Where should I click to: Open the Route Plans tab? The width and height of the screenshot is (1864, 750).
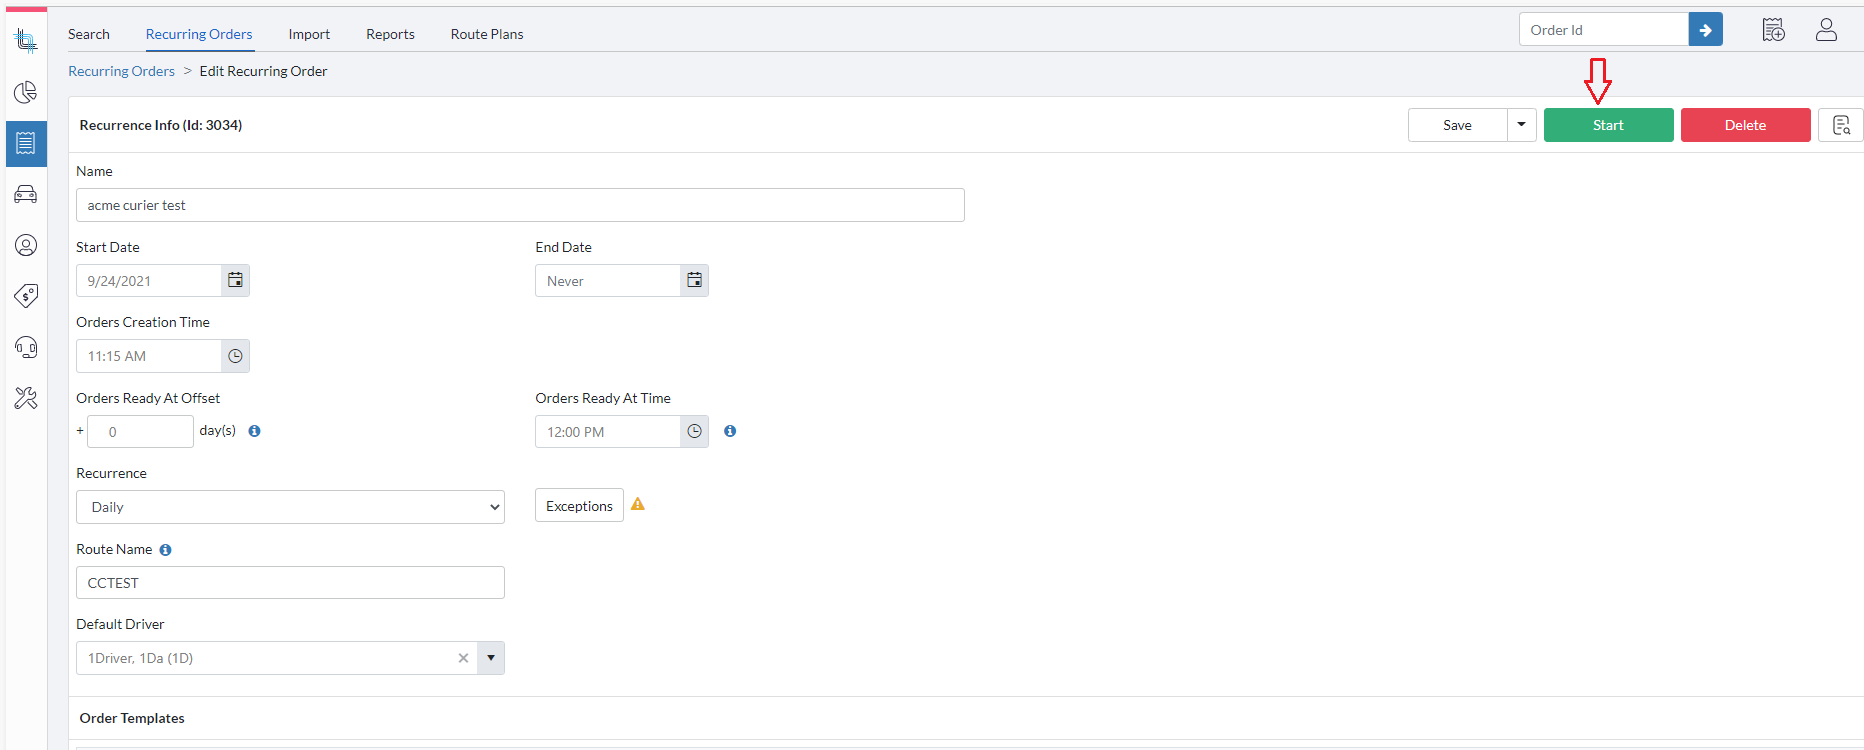487,34
